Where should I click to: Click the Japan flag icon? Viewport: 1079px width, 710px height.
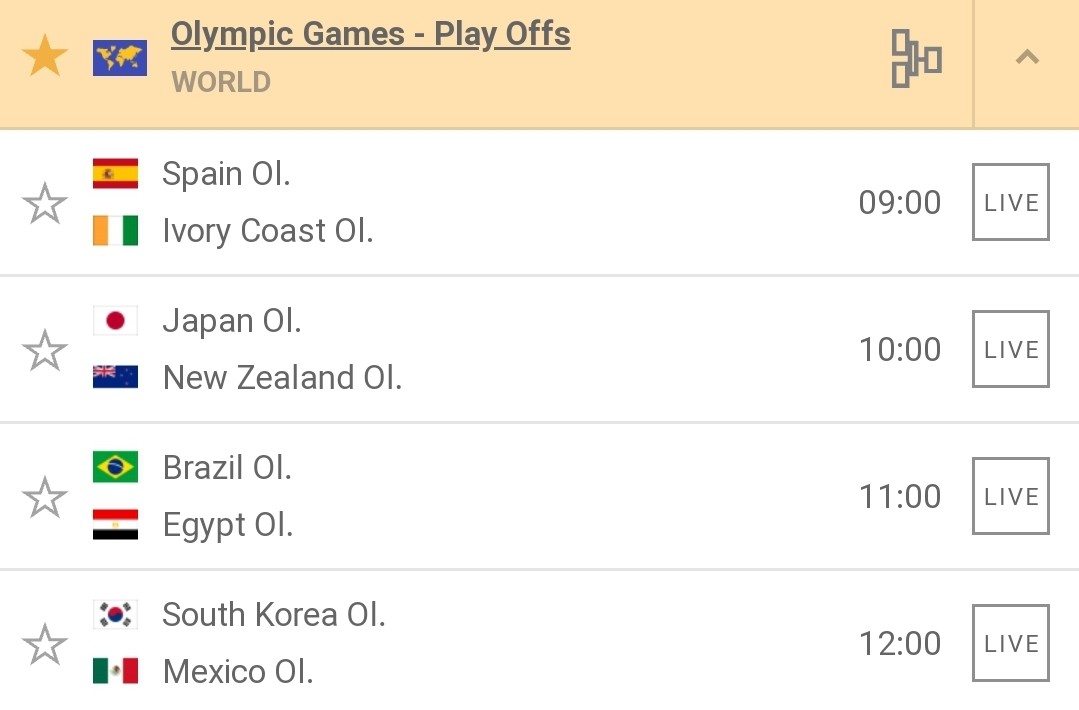tap(116, 321)
